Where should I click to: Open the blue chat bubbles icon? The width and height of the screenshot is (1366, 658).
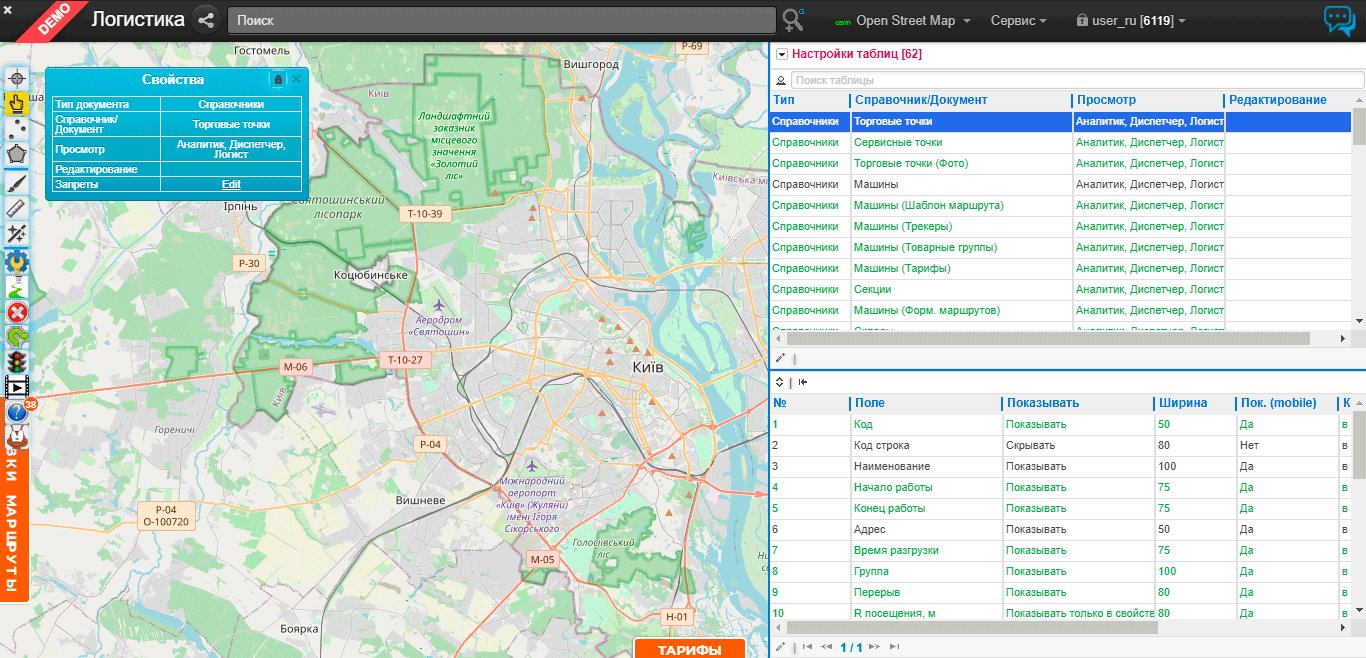coord(1338,21)
